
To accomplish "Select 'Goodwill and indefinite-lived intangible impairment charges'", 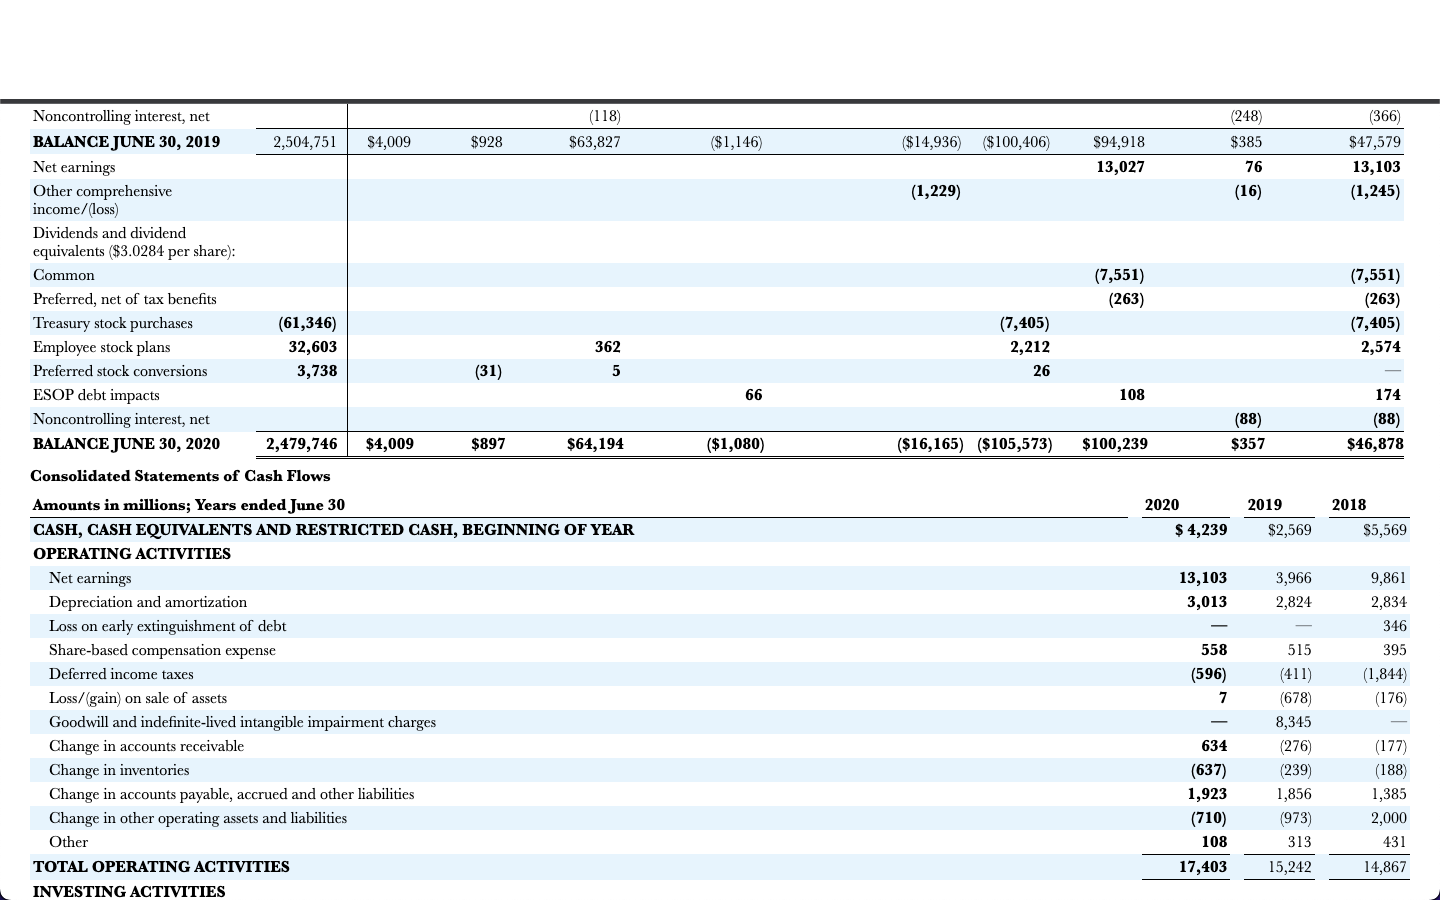I will click(x=243, y=722).
